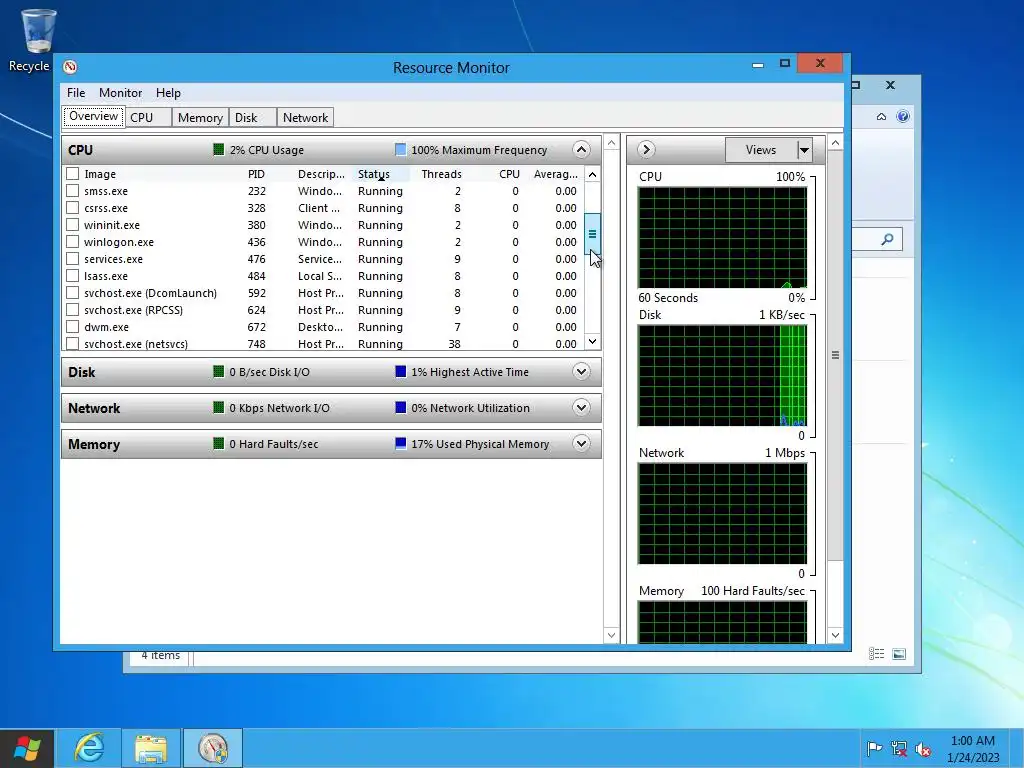Click the Resource Monitor taskbar icon
The width and height of the screenshot is (1024, 768).
(213, 748)
